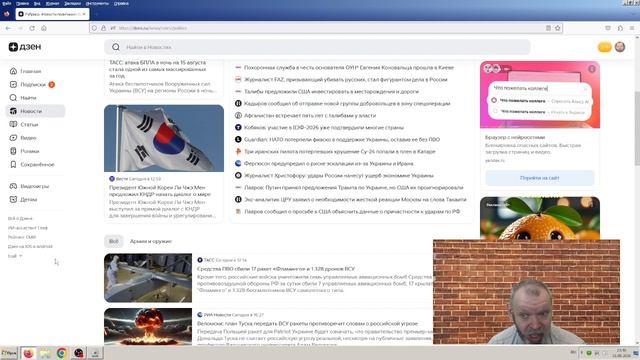Click the magnifier icon in Dzen search
The height and width of the screenshot is (360, 640).
[116, 47]
